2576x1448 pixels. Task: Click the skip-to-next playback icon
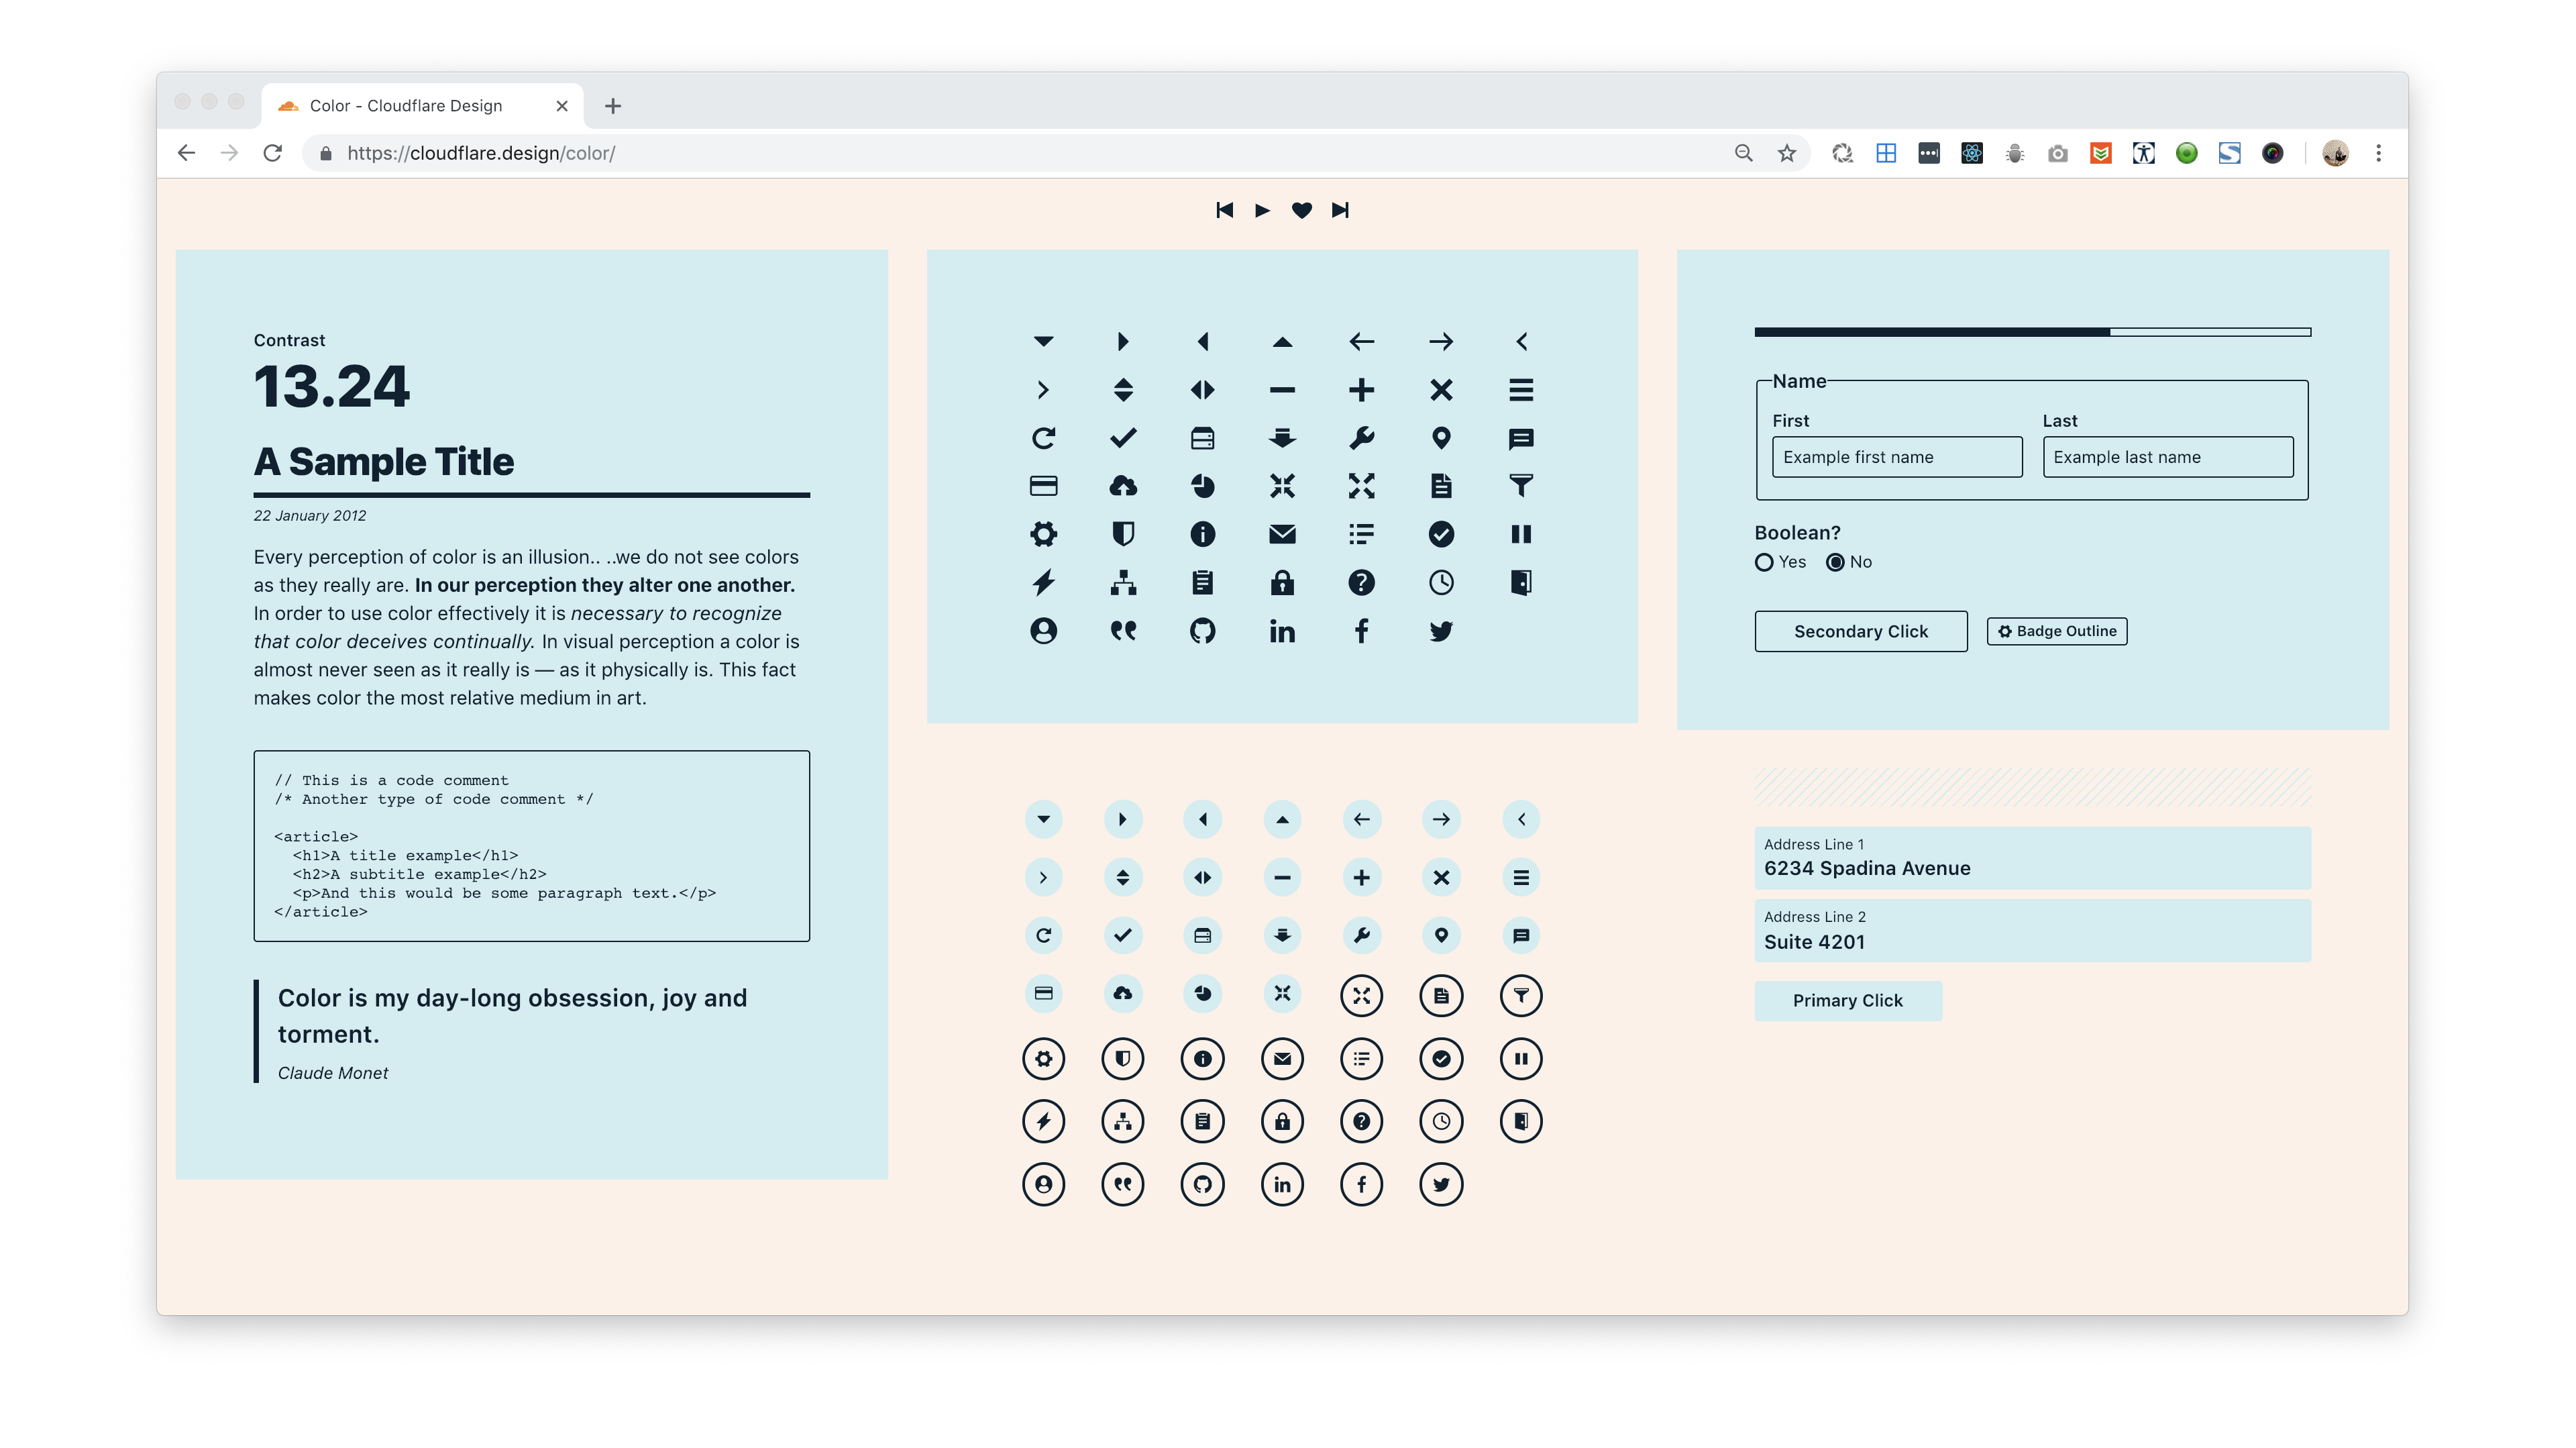[x=1340, y=210]
